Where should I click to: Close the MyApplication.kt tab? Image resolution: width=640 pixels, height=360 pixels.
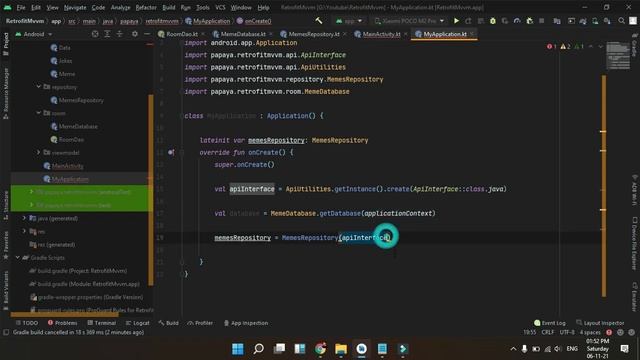click(472, 34)
